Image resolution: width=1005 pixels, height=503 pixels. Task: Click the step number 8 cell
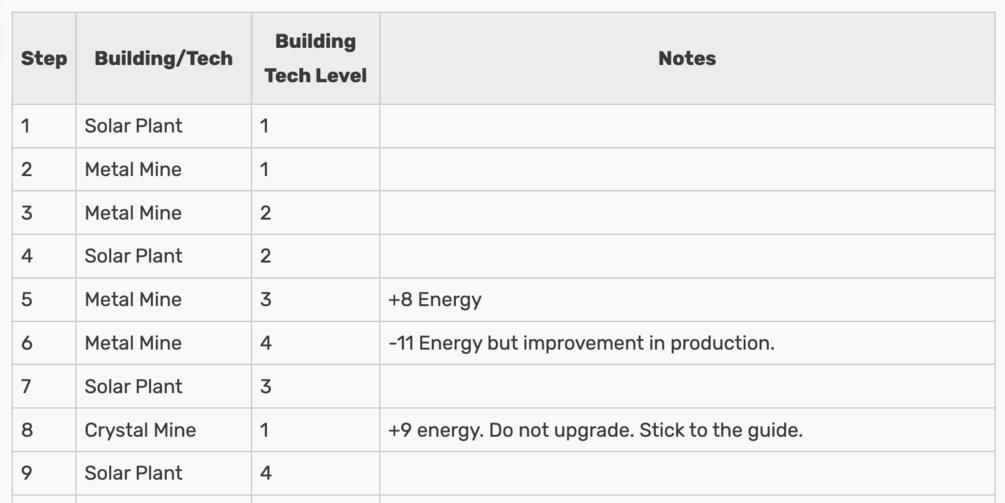(x=27, y=430)
